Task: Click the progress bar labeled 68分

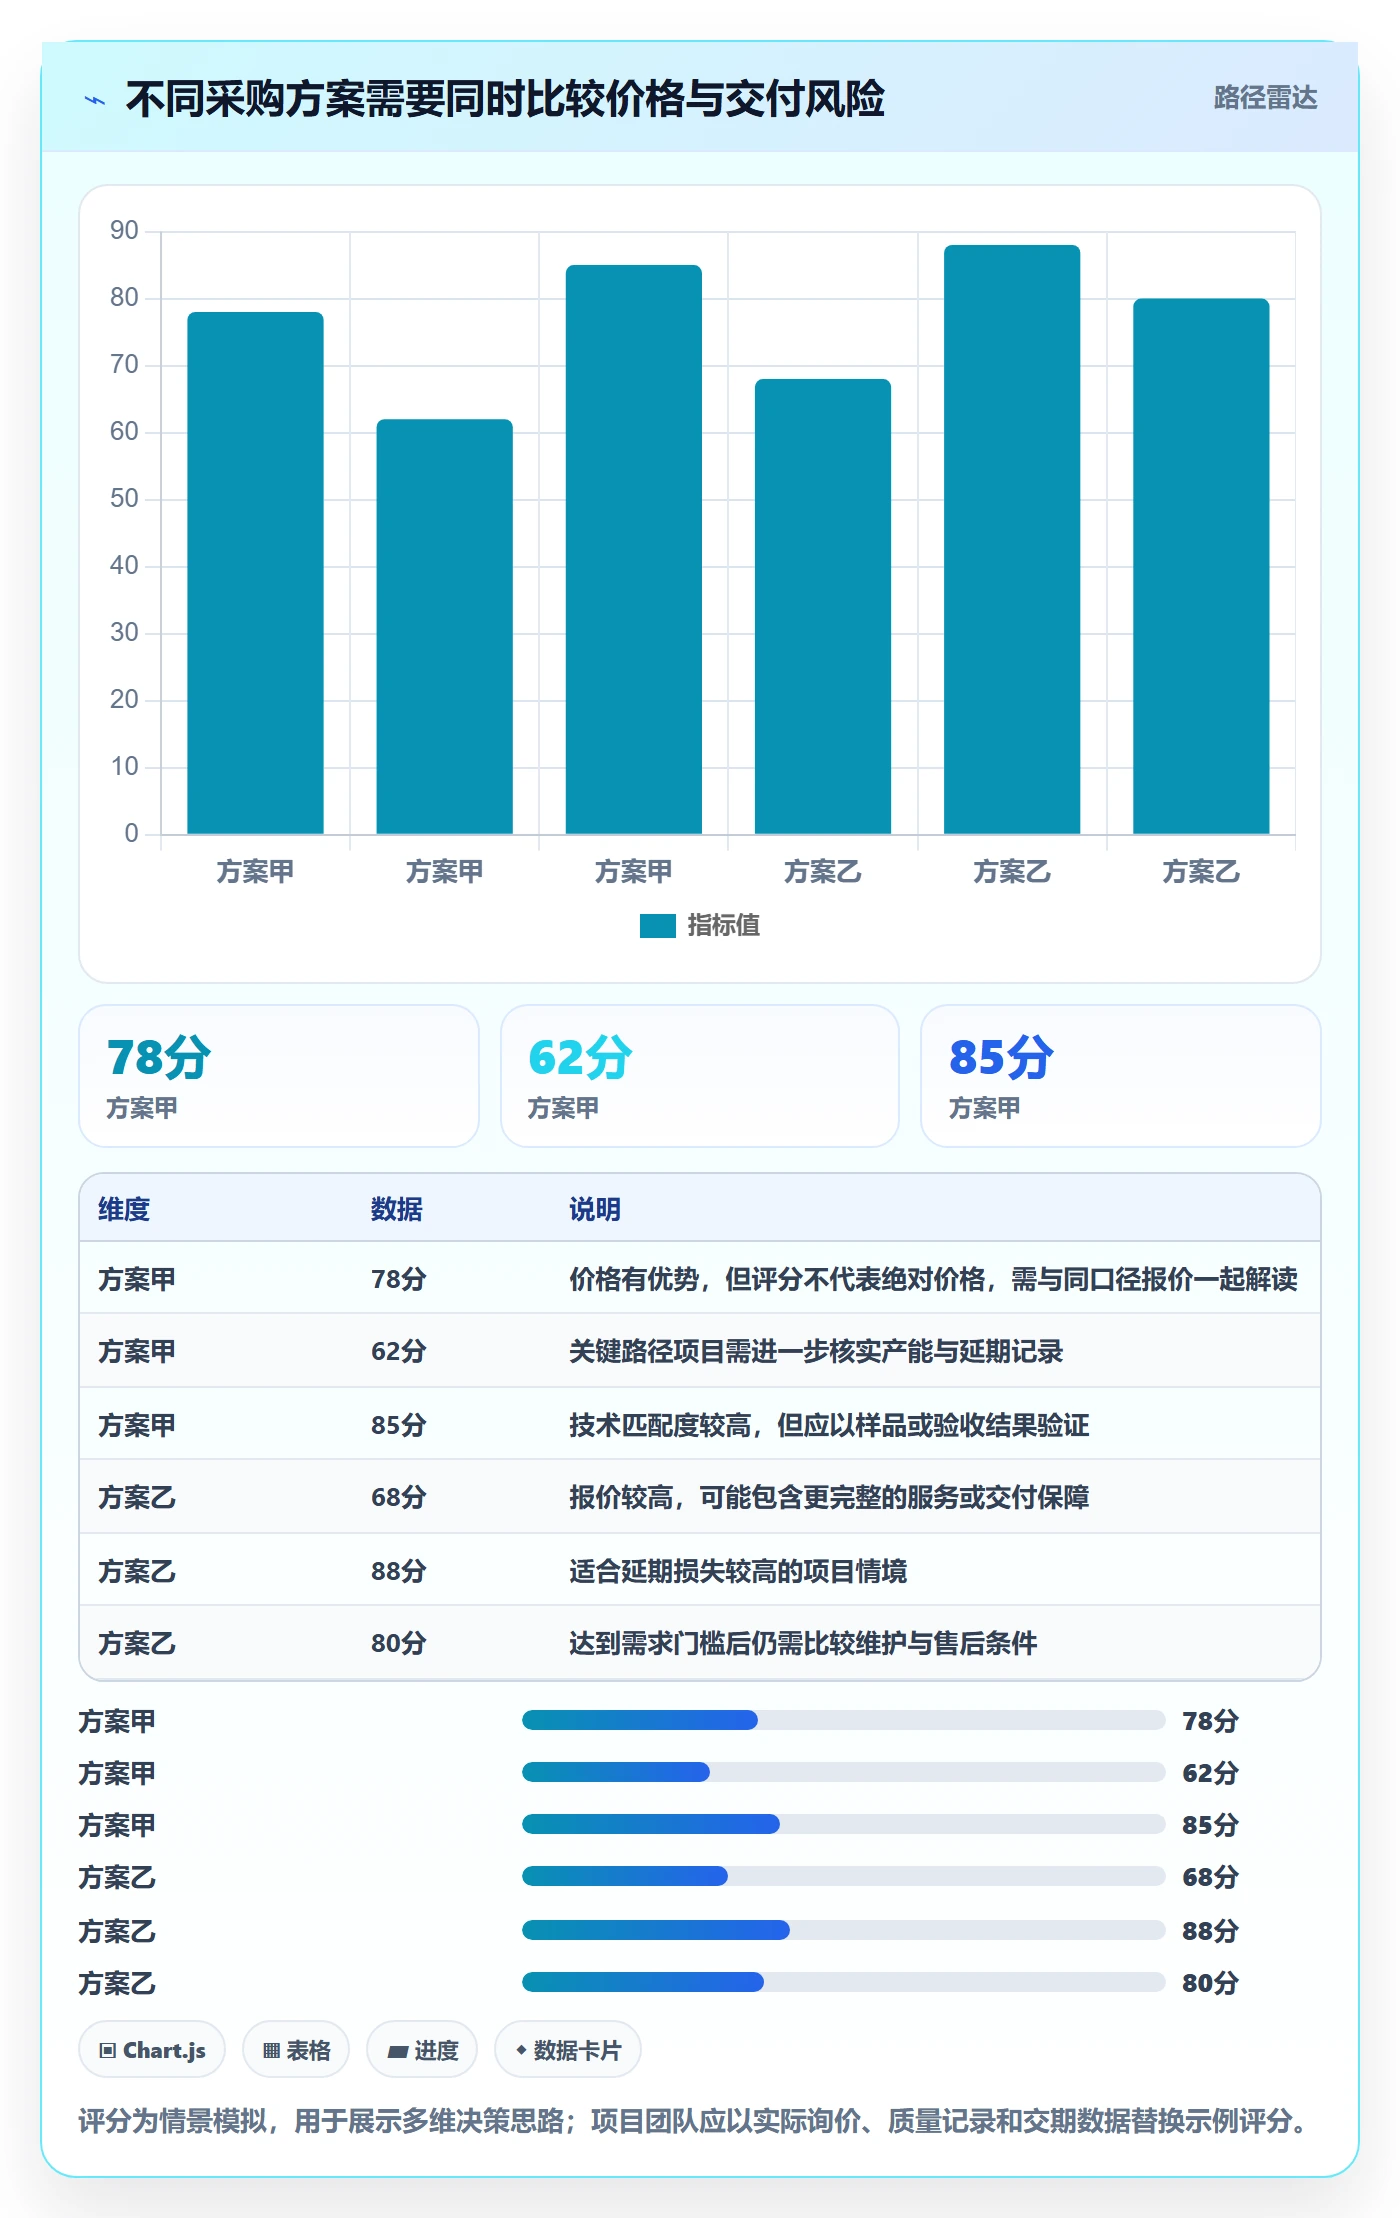Action: (843, 1876)
